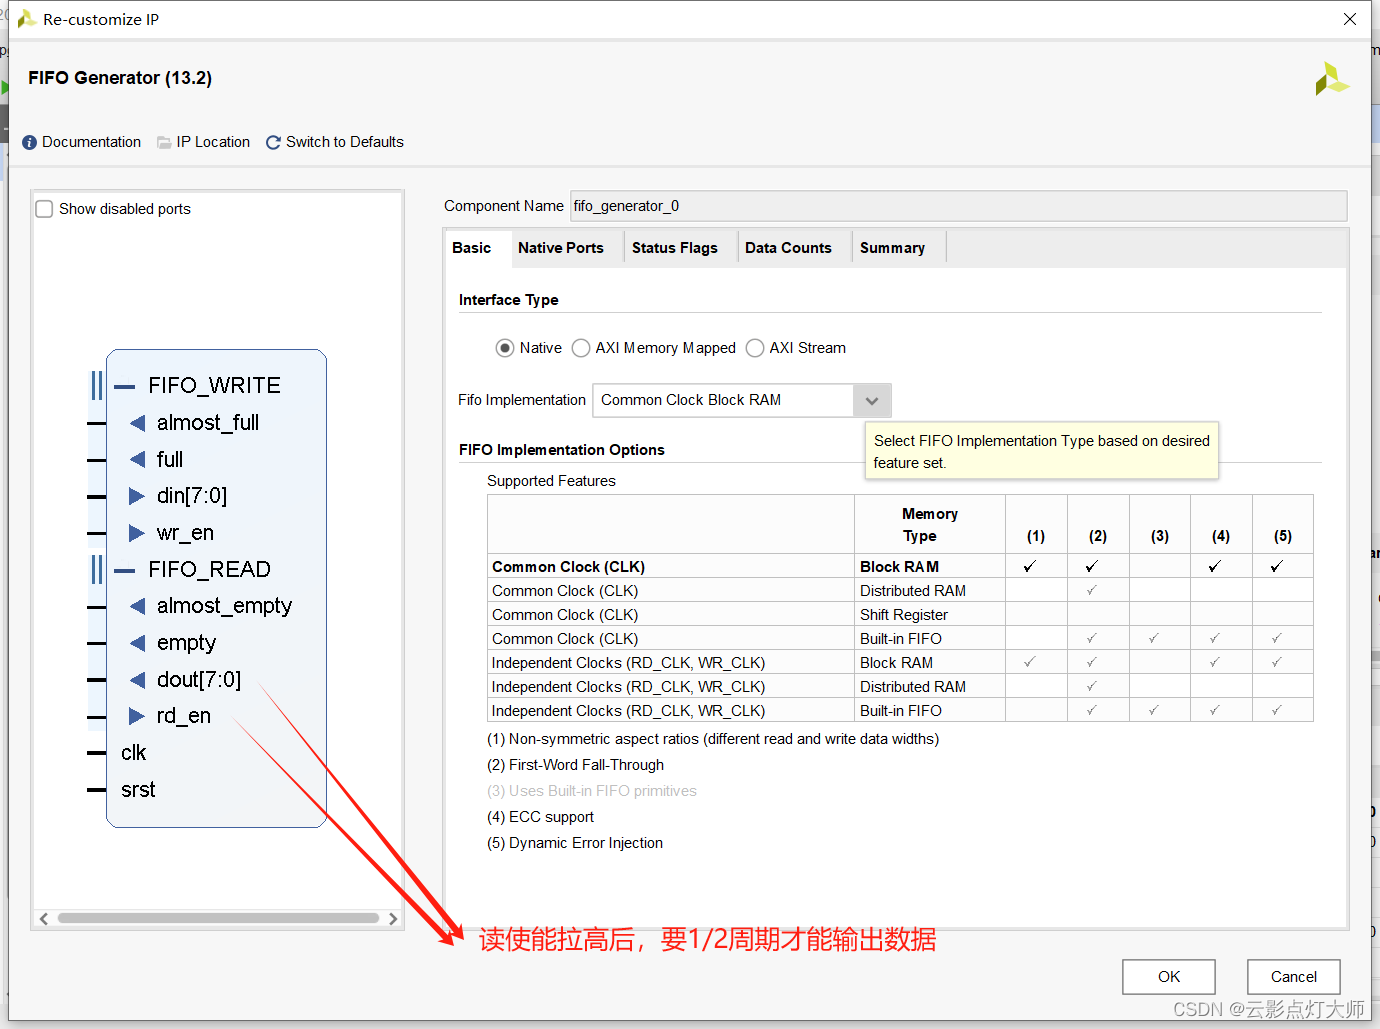Click the Xilinx logo at top right
Image resolution: width=1380 pixels, height=1029 pixels.
coord(1331,79)
